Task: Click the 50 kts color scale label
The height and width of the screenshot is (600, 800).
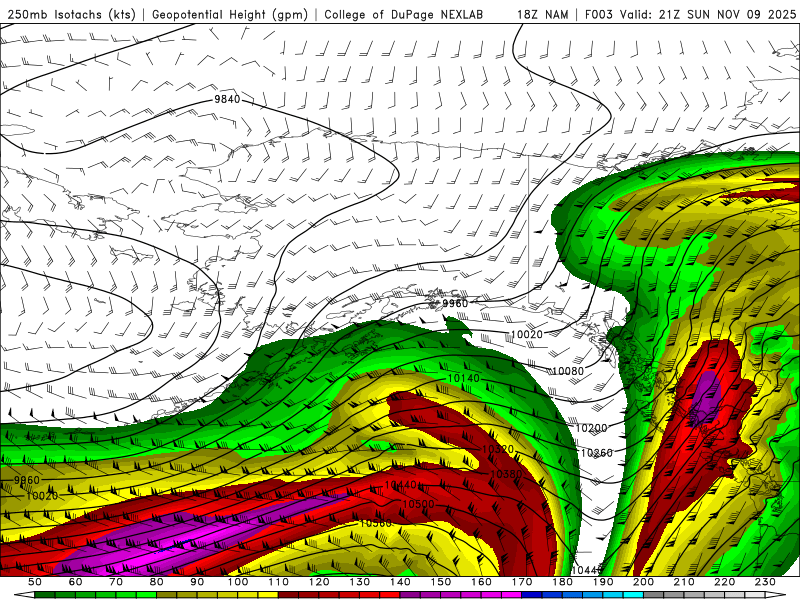Action: [x=35, y=582]
